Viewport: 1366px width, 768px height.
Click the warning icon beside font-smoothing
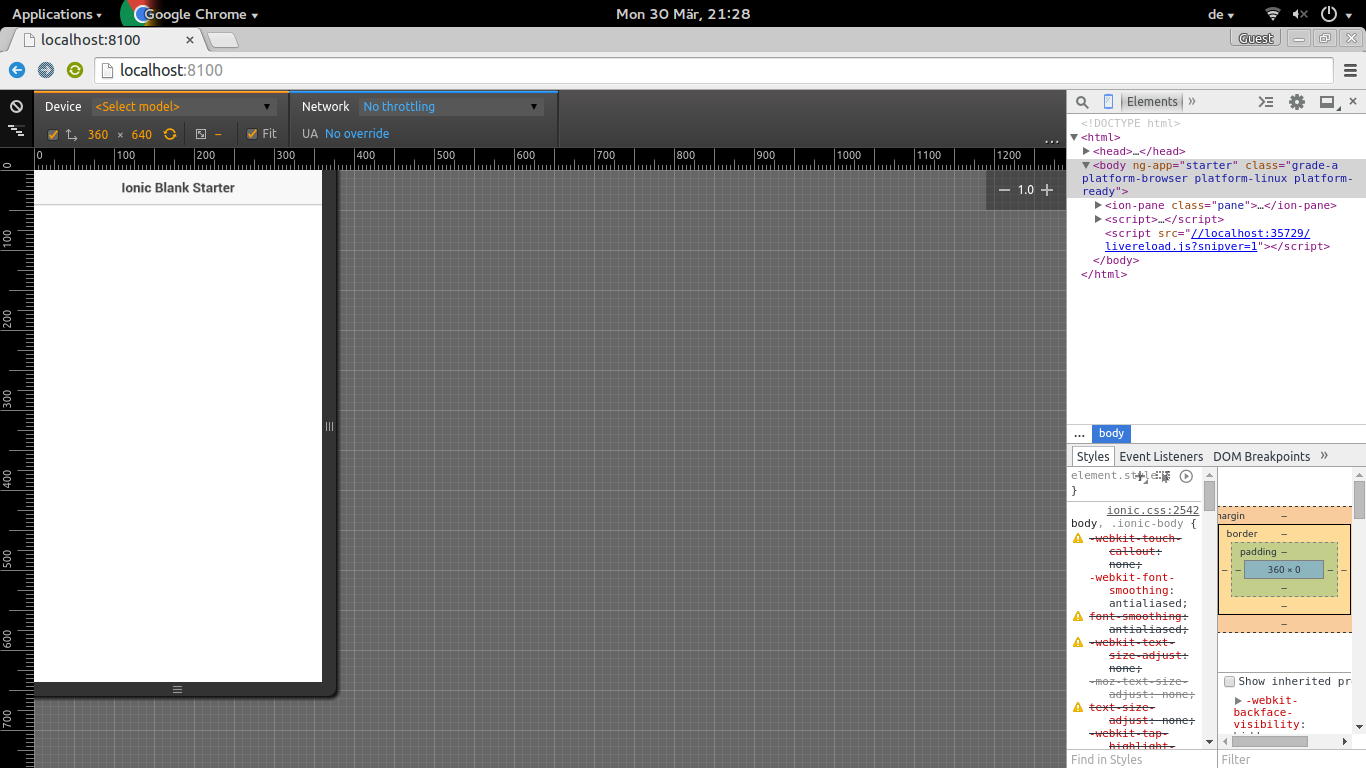[1078, 617]
